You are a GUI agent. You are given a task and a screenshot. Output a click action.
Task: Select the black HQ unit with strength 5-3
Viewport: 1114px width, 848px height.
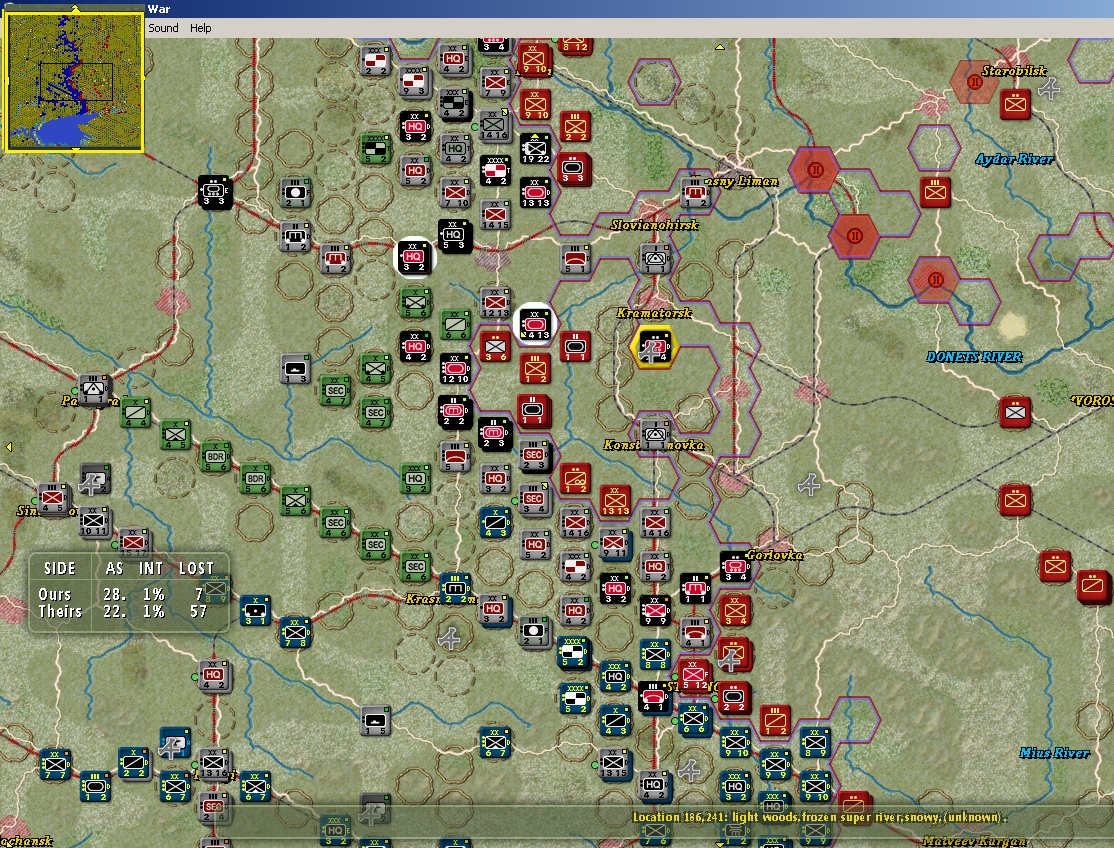point(455,237)
